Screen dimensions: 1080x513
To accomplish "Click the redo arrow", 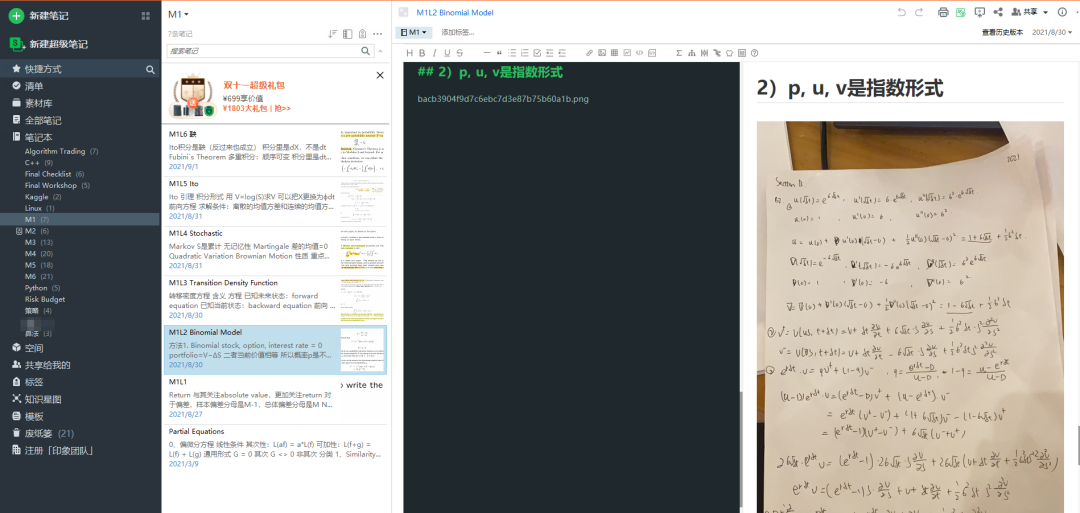I will (919, 12).
